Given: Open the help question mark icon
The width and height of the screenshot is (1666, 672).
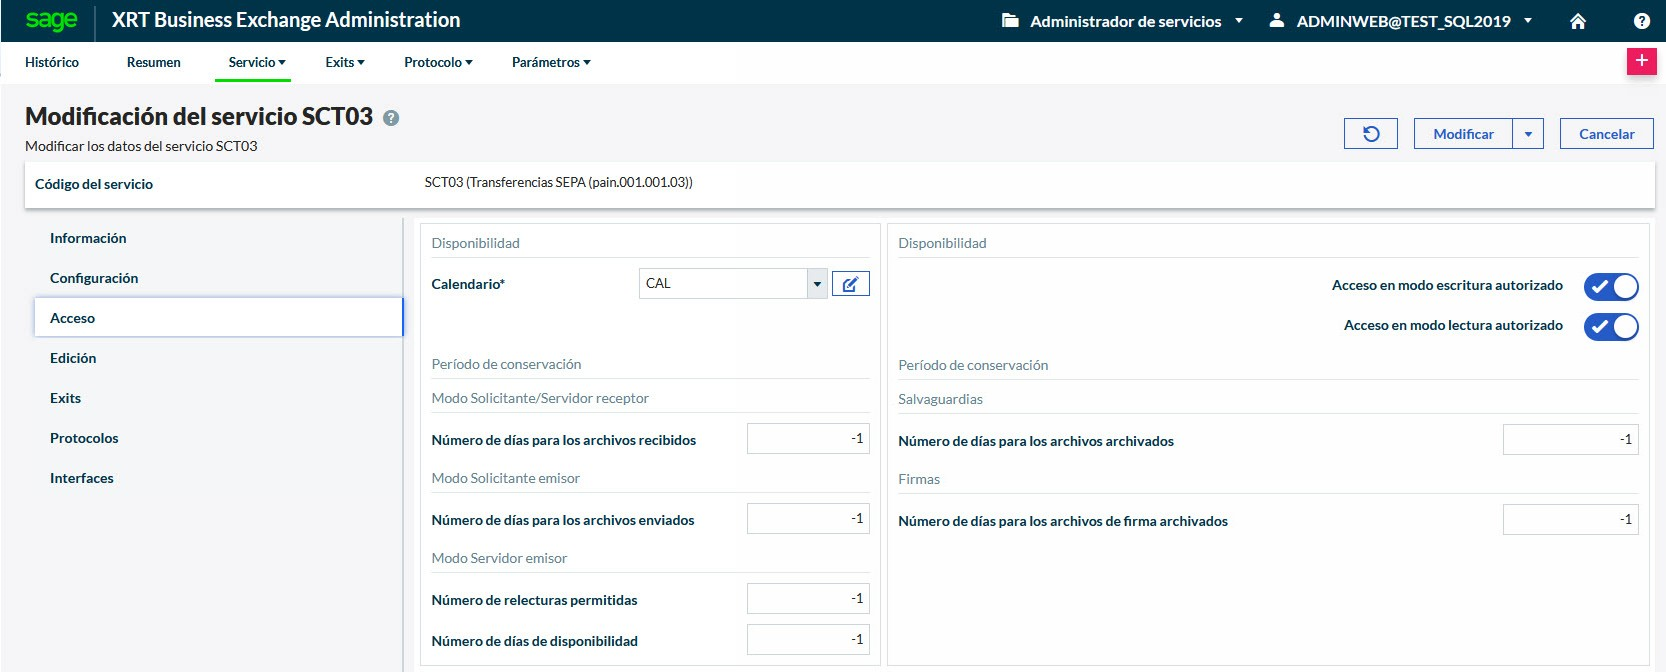Looking at the screenshot, I should click(x=1642, y=21).
